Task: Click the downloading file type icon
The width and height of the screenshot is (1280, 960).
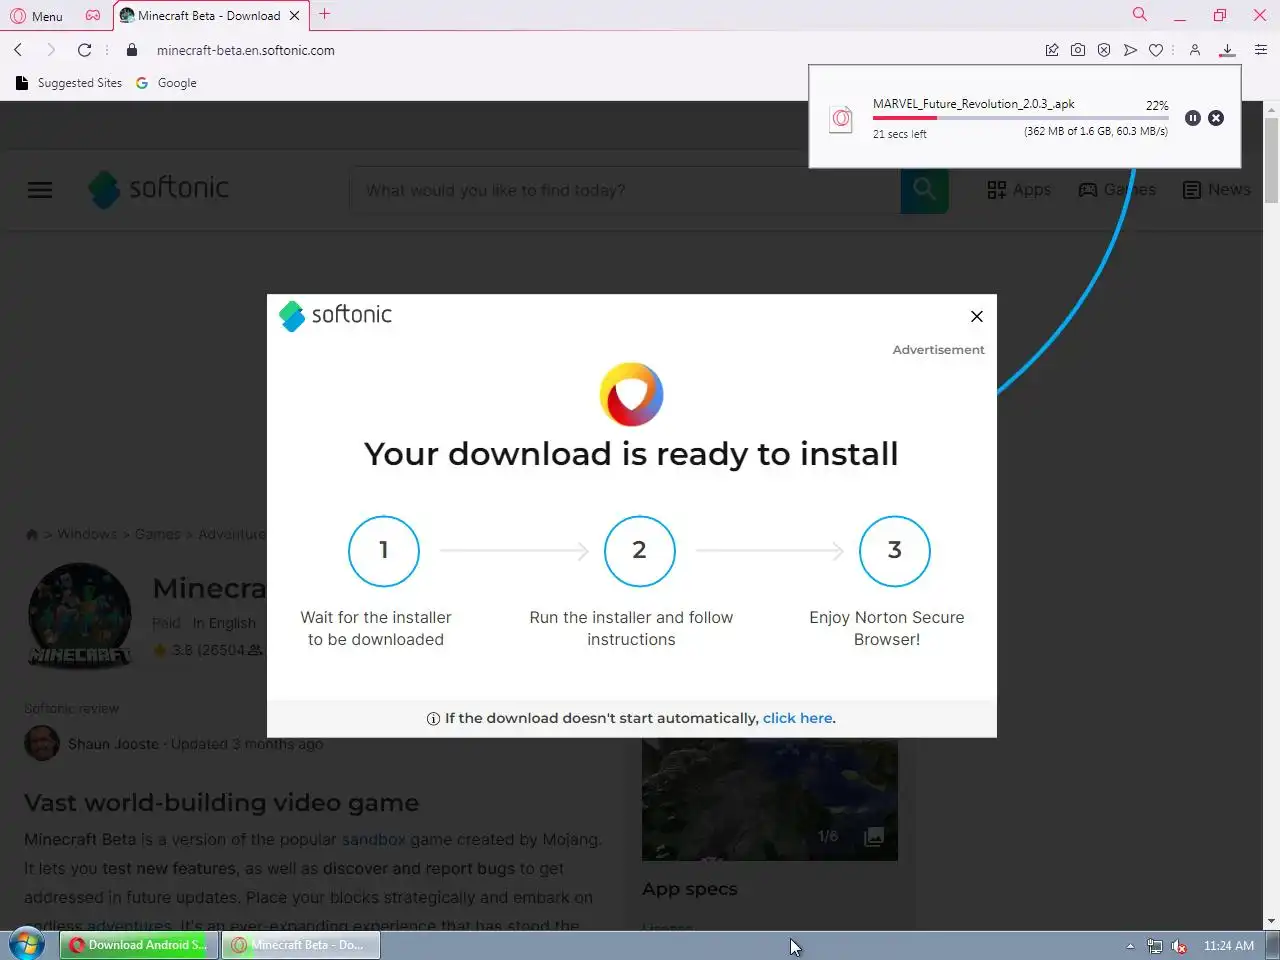Action: [841, 119]
